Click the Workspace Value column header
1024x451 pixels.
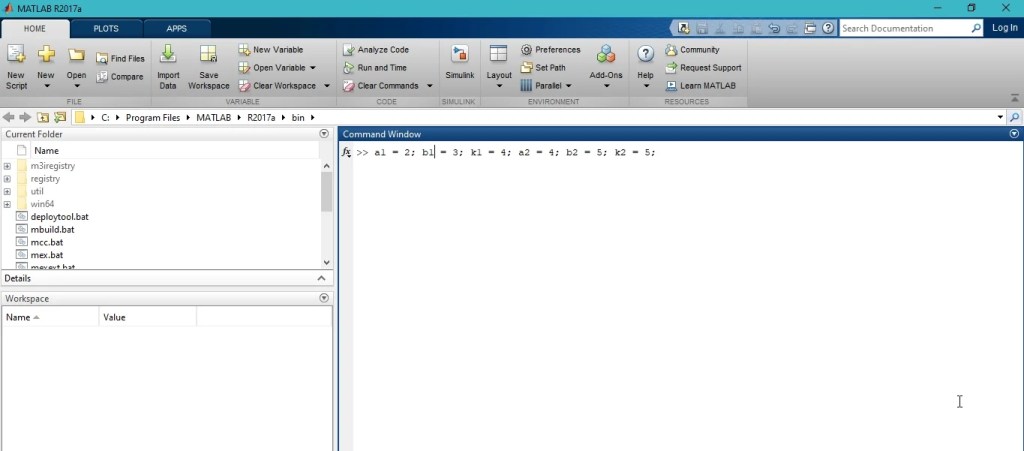point(148,317)
